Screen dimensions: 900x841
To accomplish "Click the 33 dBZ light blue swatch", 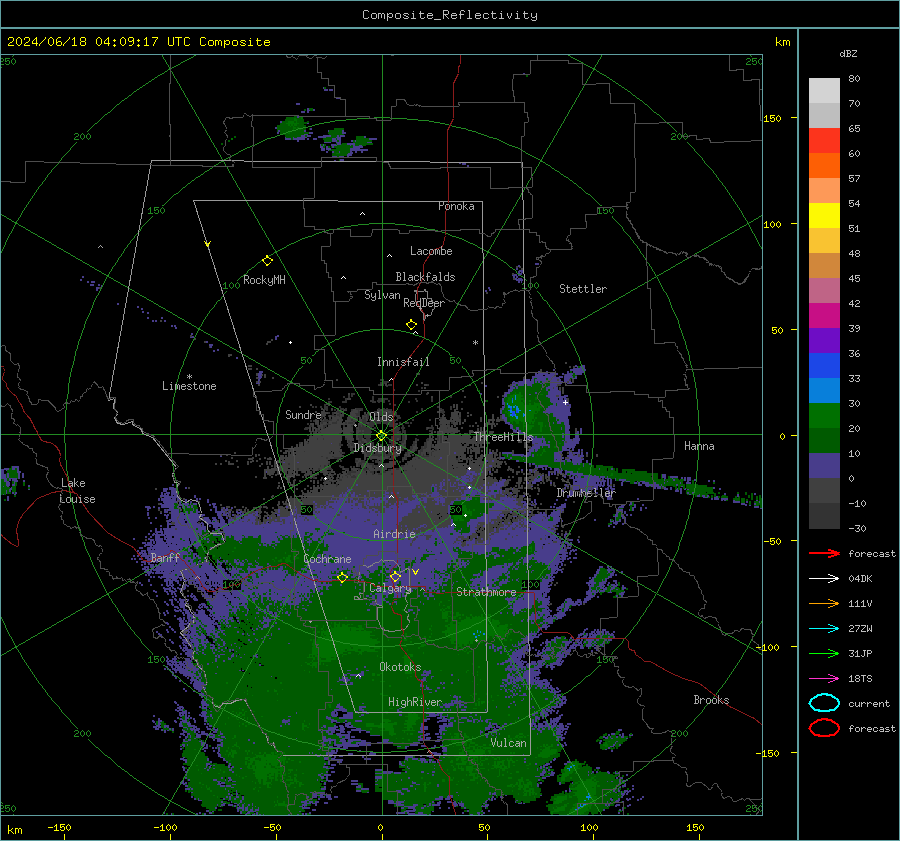I will (x=824, y=390).
